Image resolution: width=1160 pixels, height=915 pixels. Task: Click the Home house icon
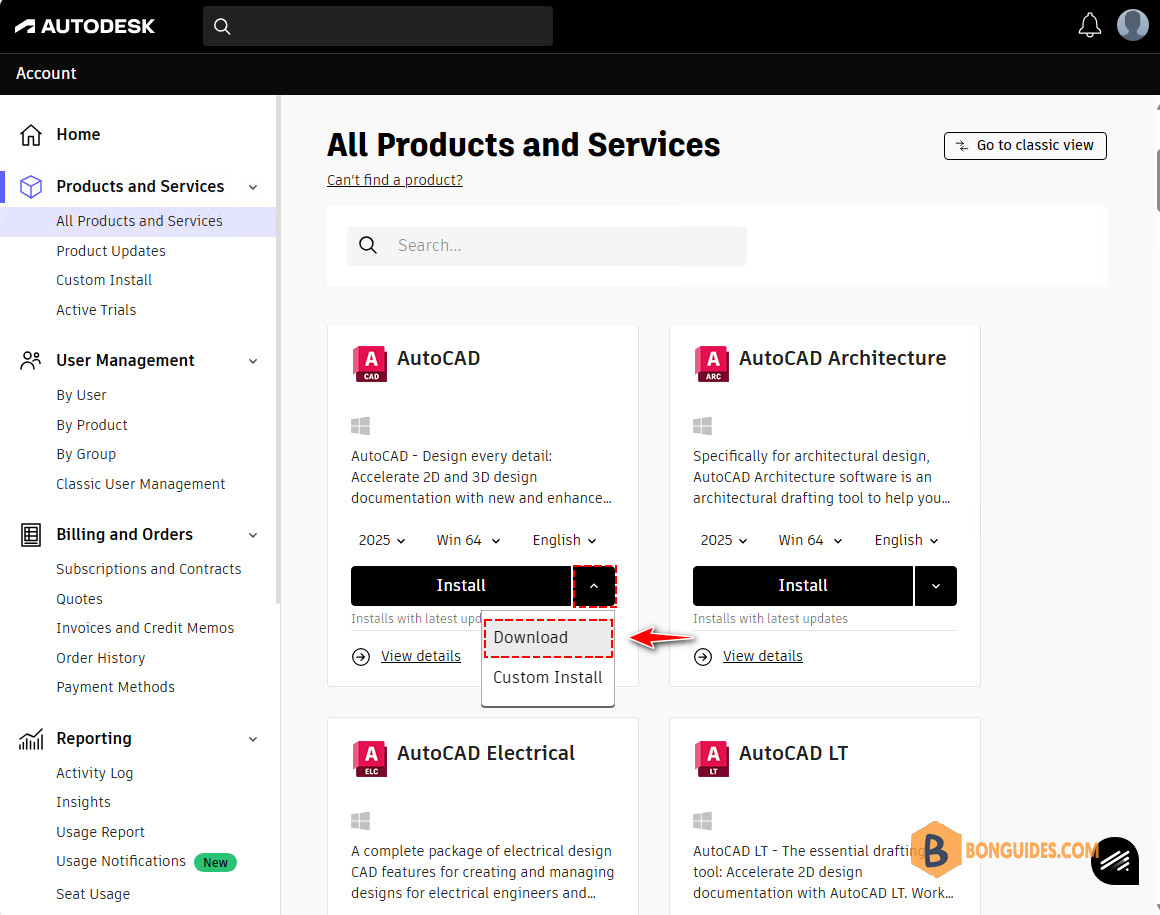tap(30, 135)
